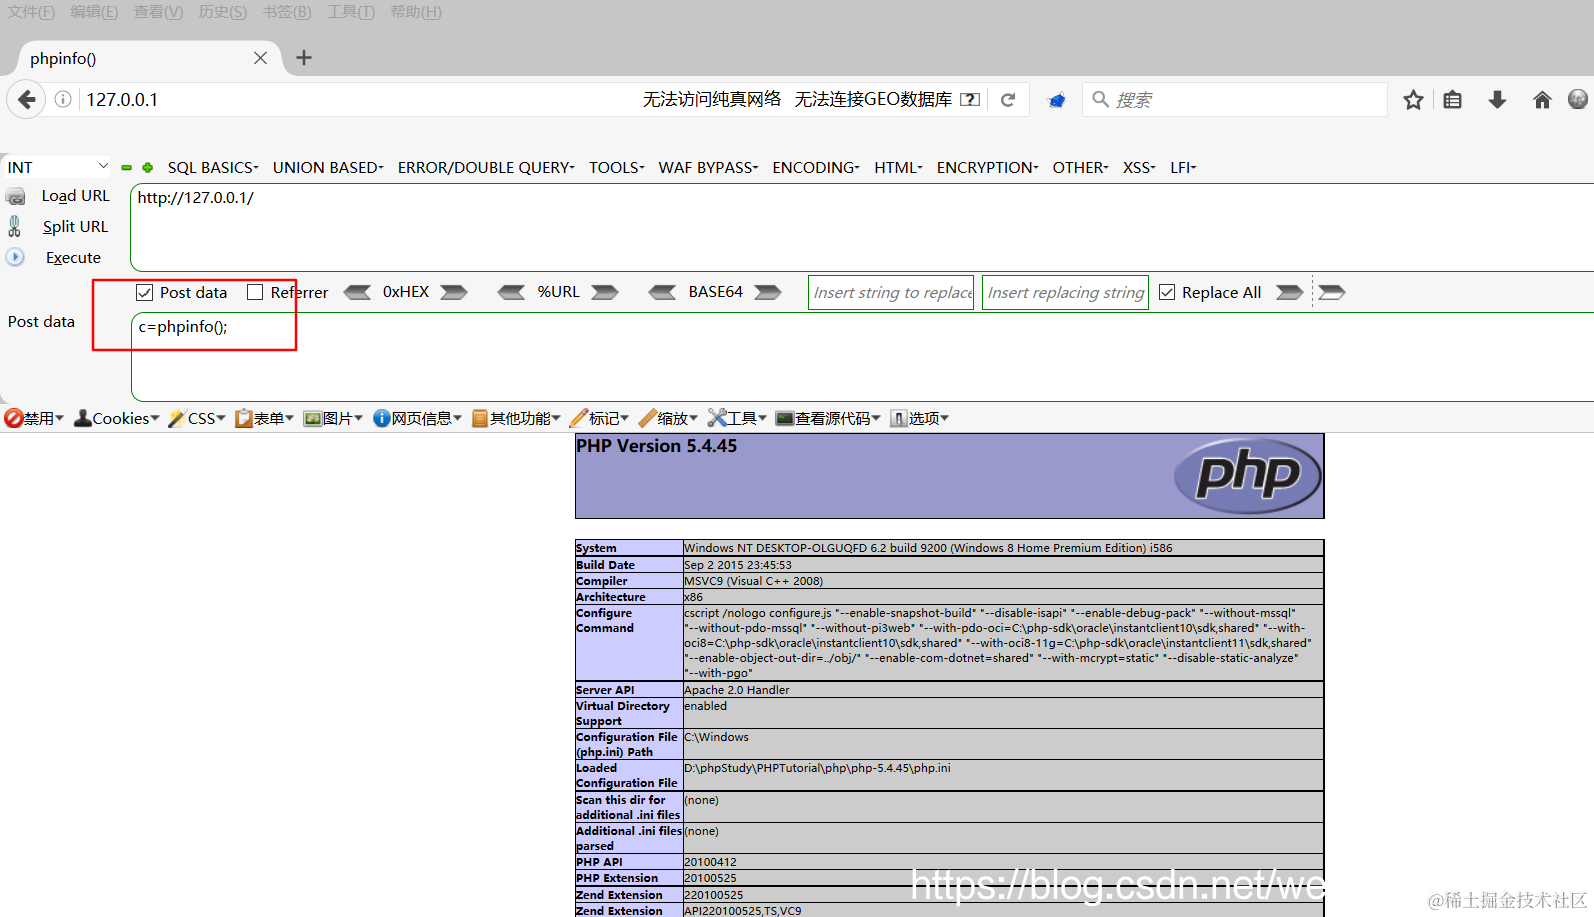Expand the LFI dropdown
This screenshot has width=1594, height=917.
tap(1183, 167)
